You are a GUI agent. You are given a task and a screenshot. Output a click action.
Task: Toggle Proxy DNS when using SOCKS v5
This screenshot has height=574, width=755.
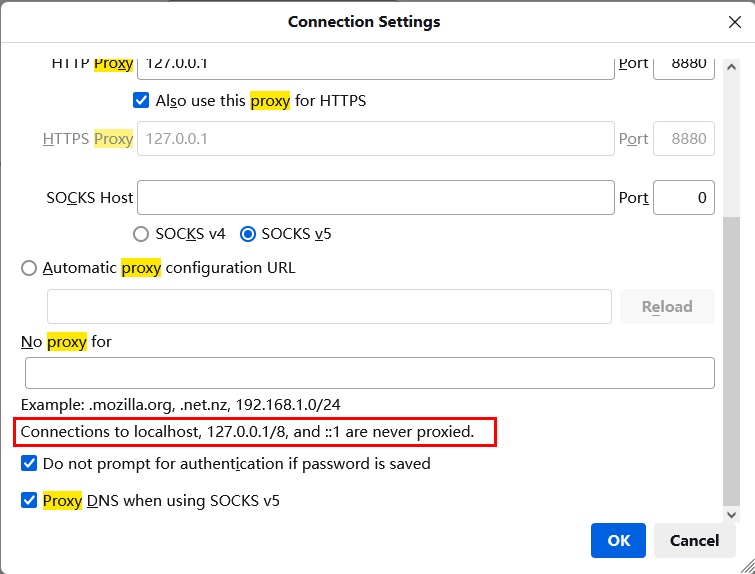click(29, 500)
